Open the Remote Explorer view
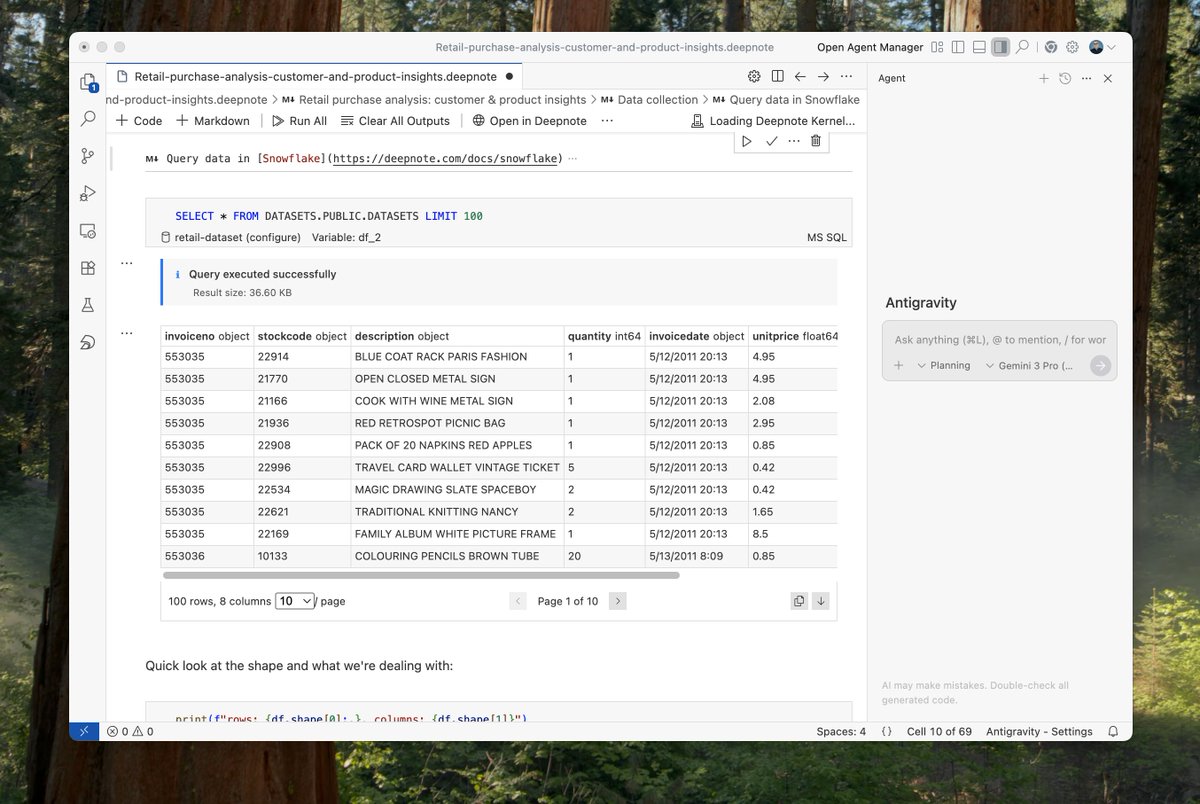This screenshot has width=1200, height=804. (88, 230)
